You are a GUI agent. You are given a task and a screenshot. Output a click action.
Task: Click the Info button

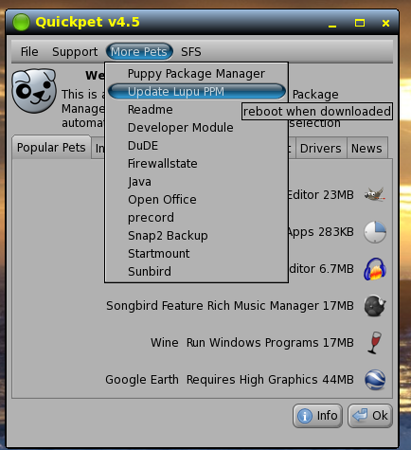point(318,416)
